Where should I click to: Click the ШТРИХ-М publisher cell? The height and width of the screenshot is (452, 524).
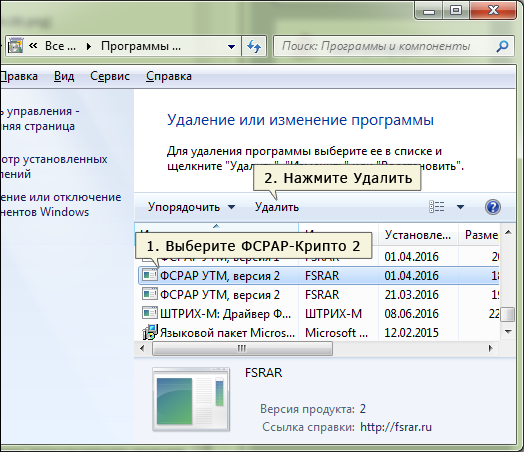333,314
